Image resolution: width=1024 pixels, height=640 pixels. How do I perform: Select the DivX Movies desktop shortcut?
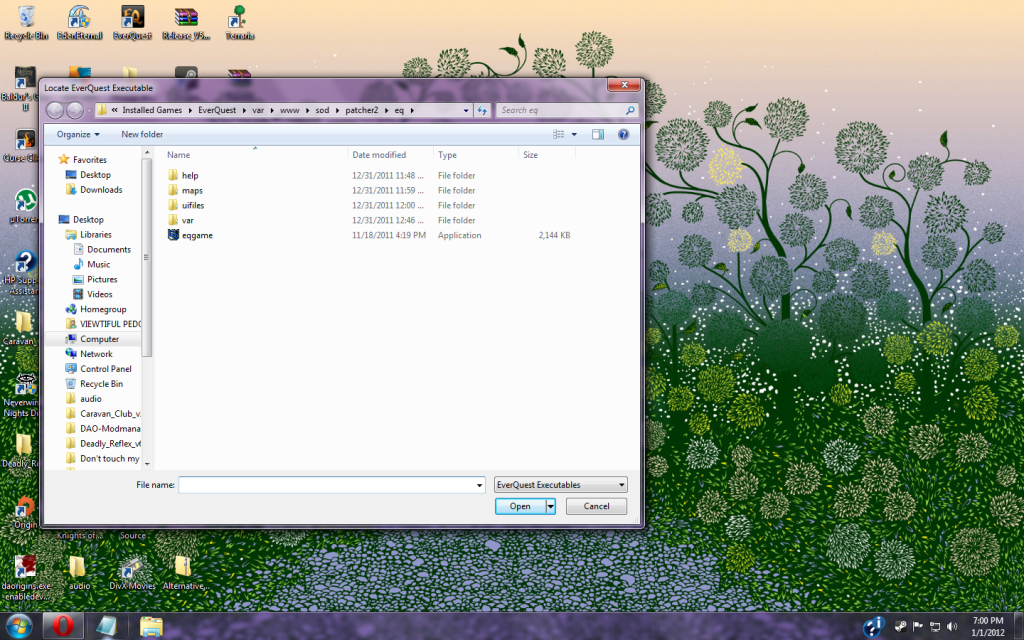point(133,573)
